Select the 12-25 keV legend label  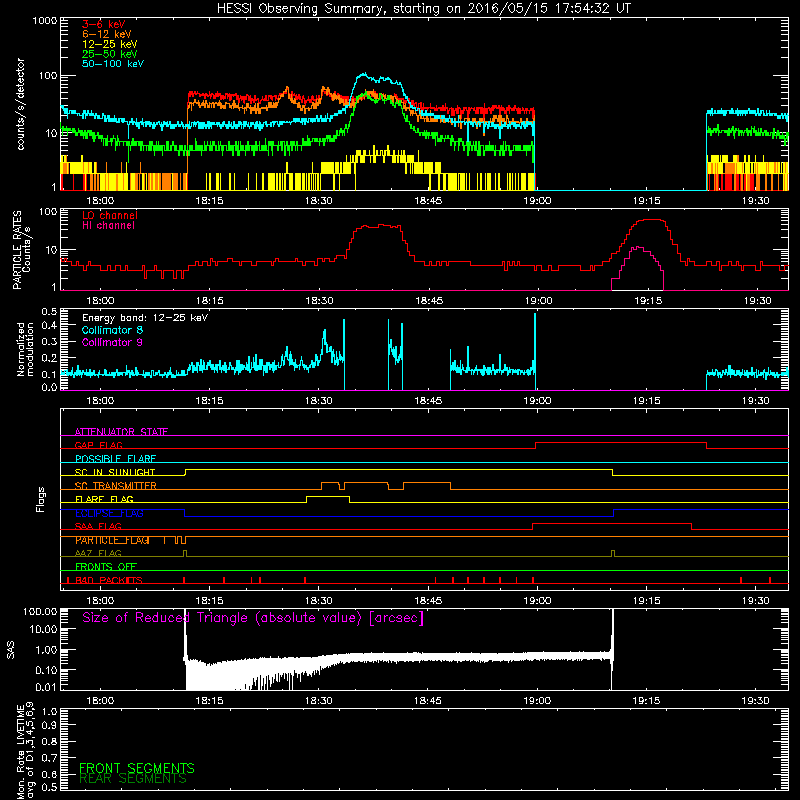(110, 44)
